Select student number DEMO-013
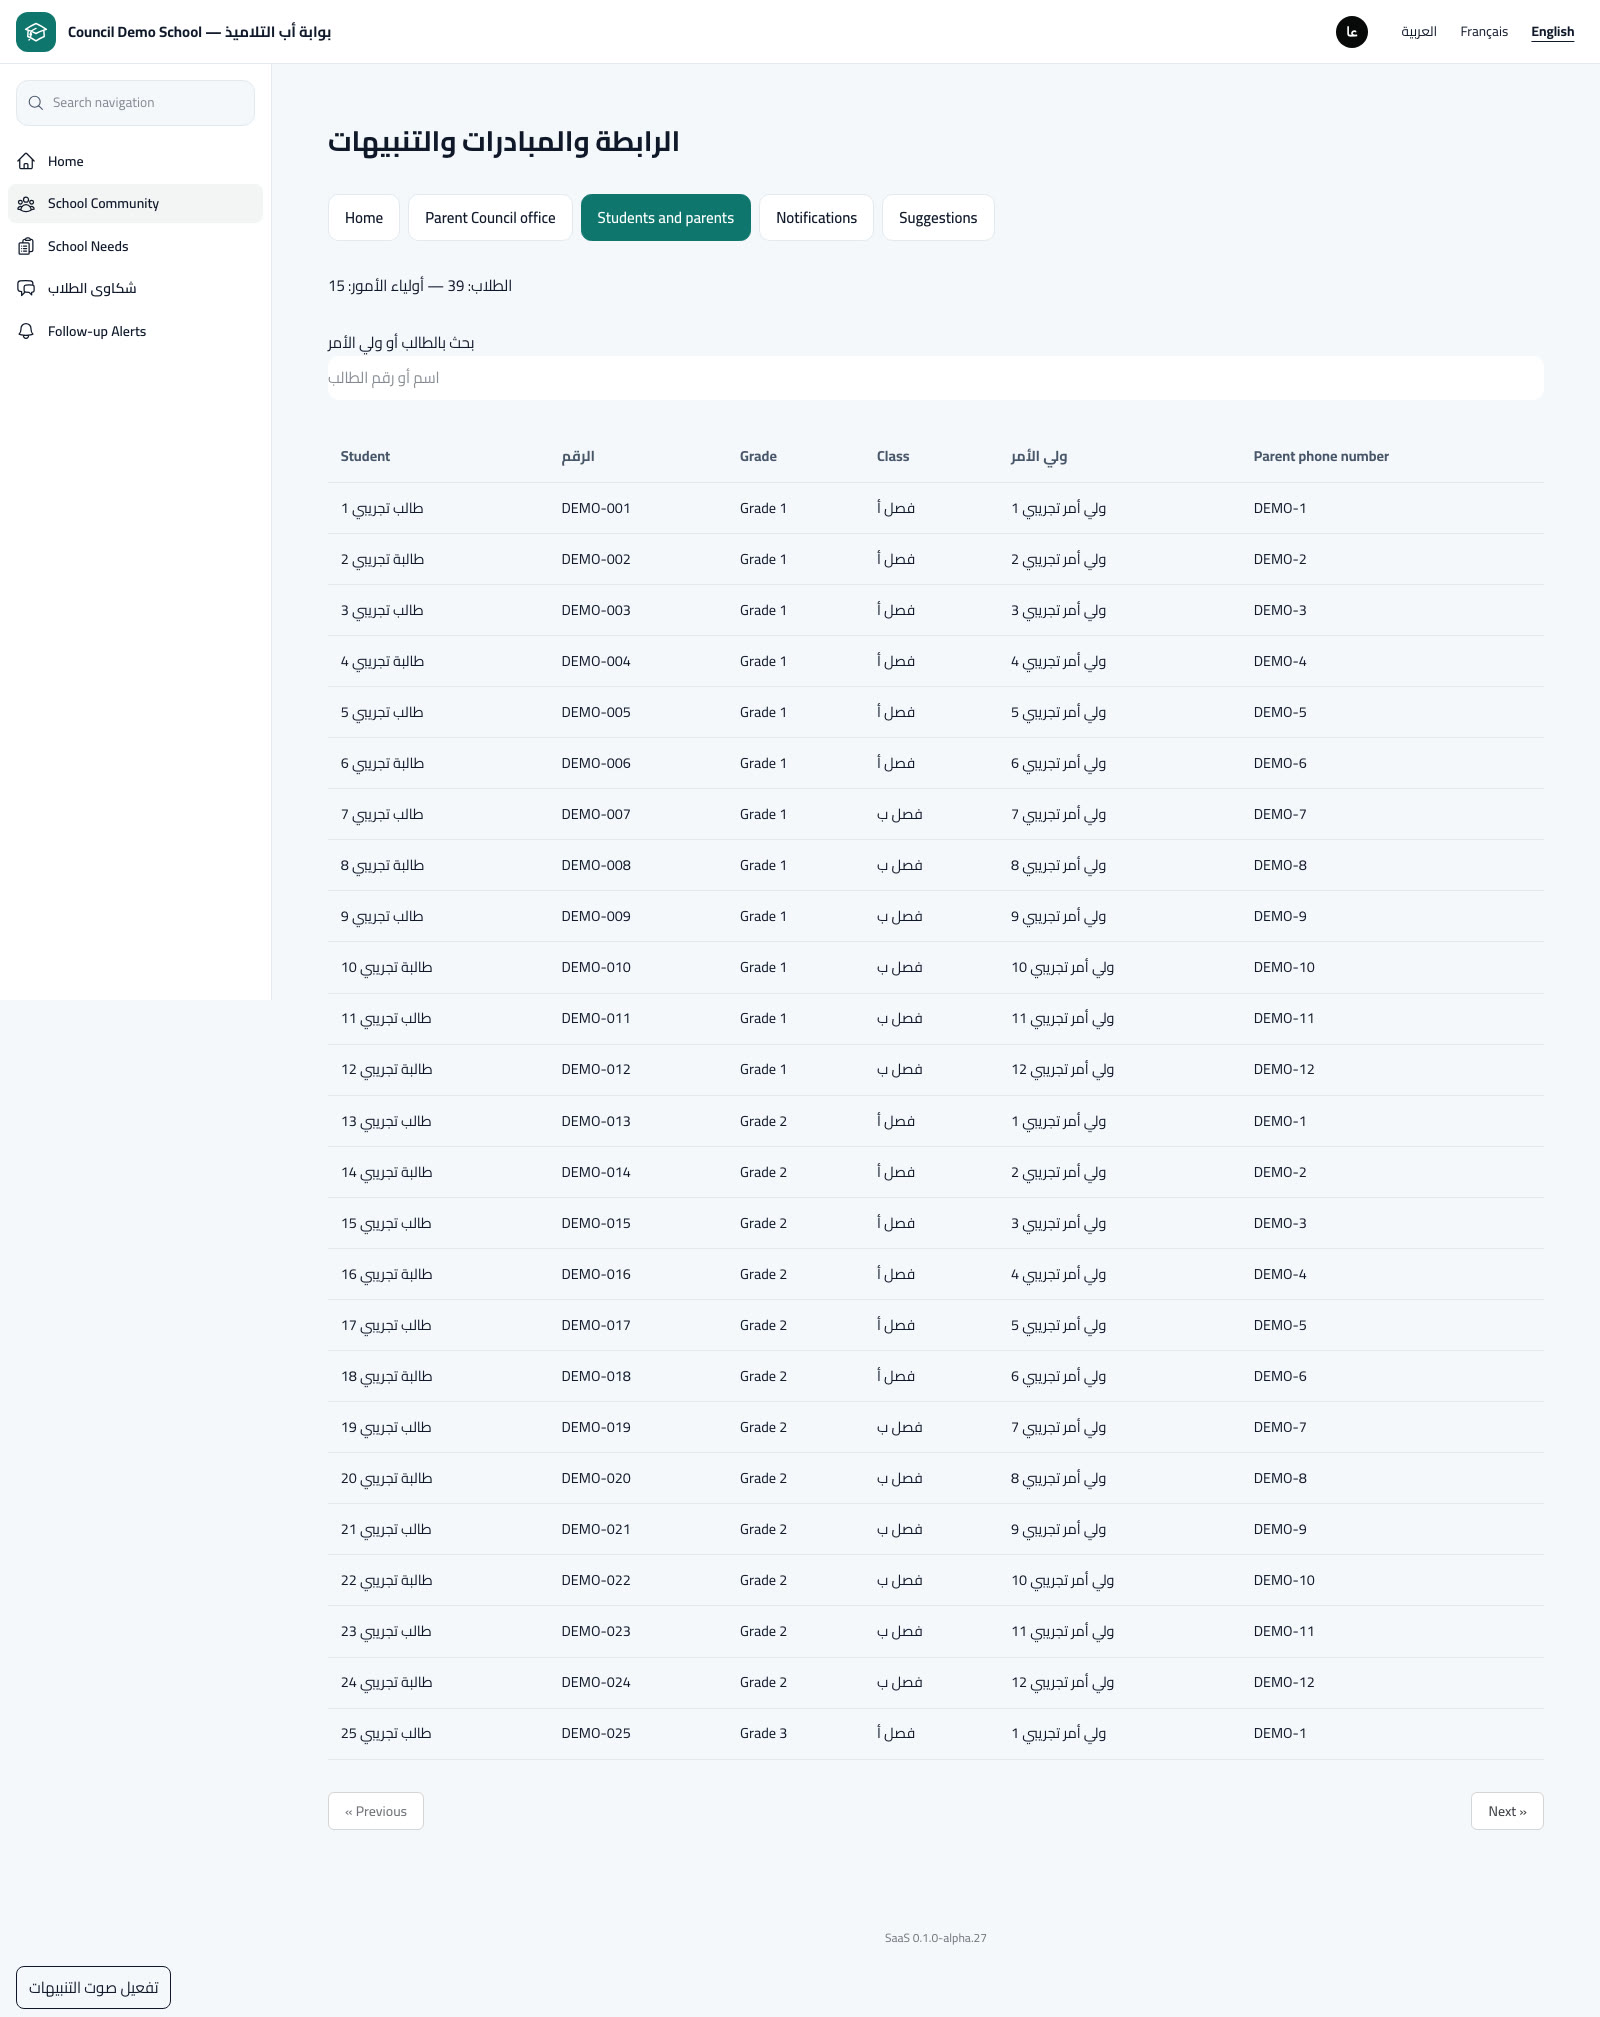This screenshot has height=2017, width=1600. pos(596,1121)
